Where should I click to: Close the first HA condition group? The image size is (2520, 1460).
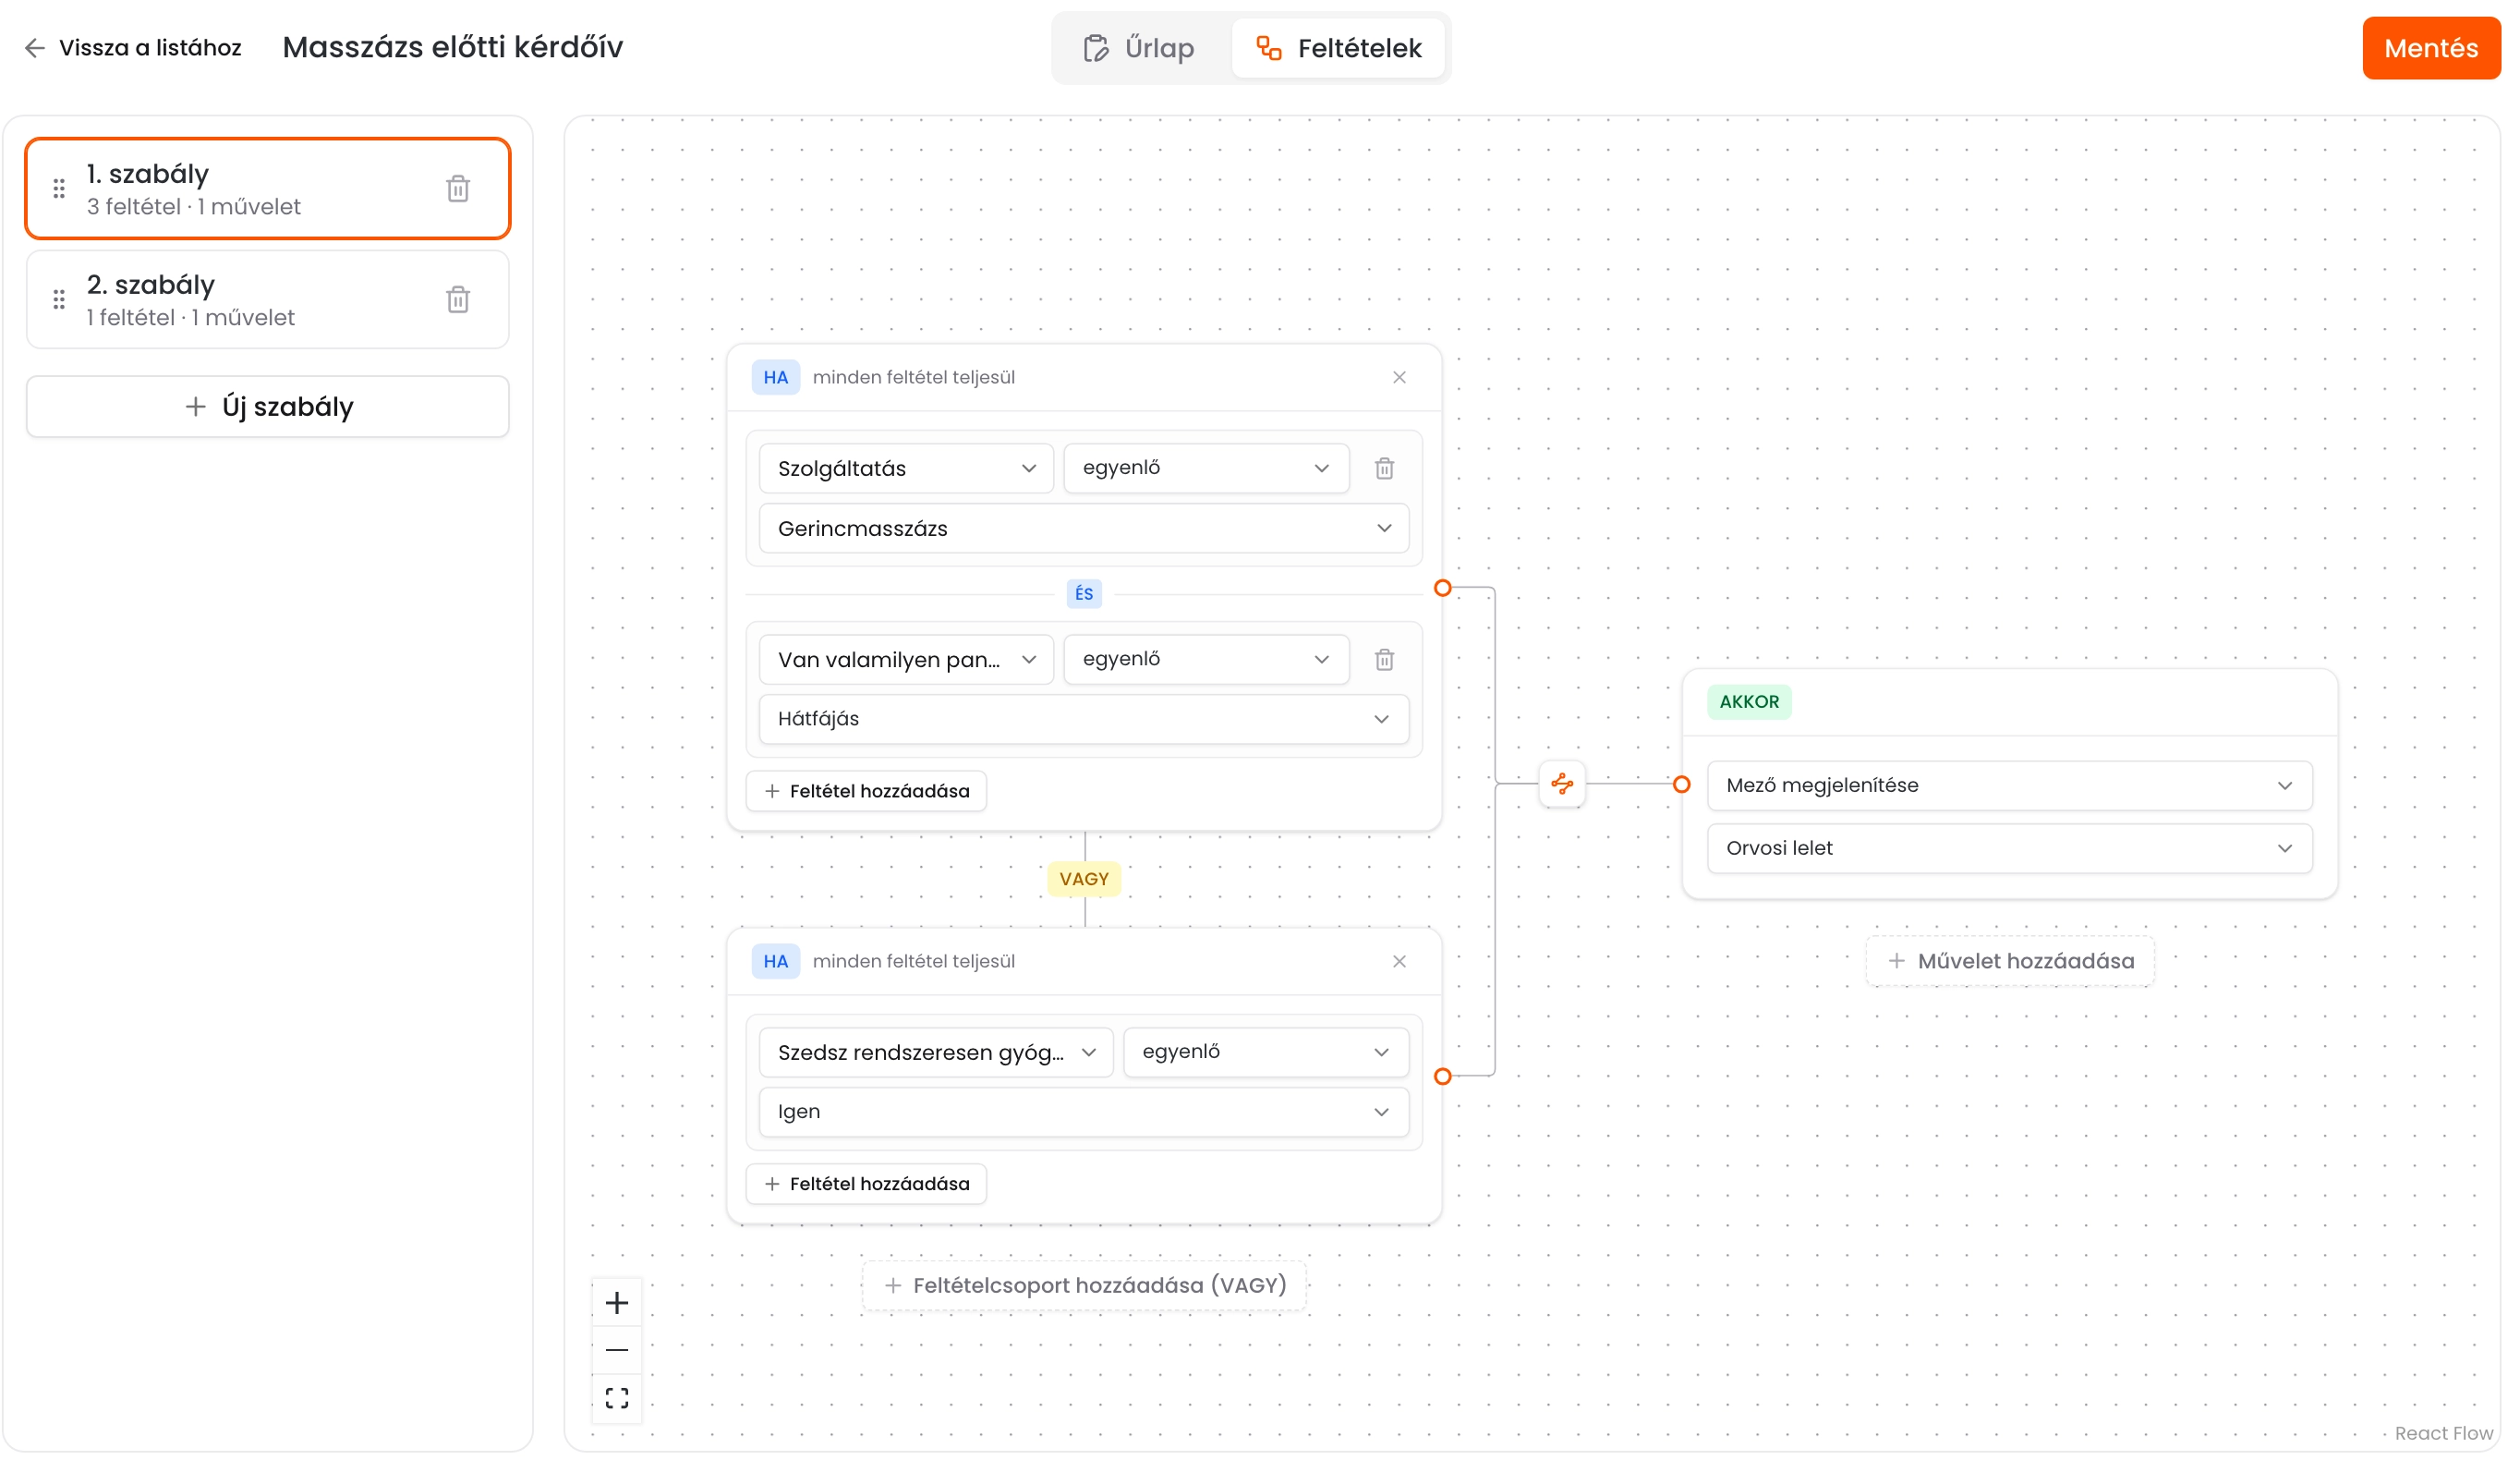(x=1399, y=377)
